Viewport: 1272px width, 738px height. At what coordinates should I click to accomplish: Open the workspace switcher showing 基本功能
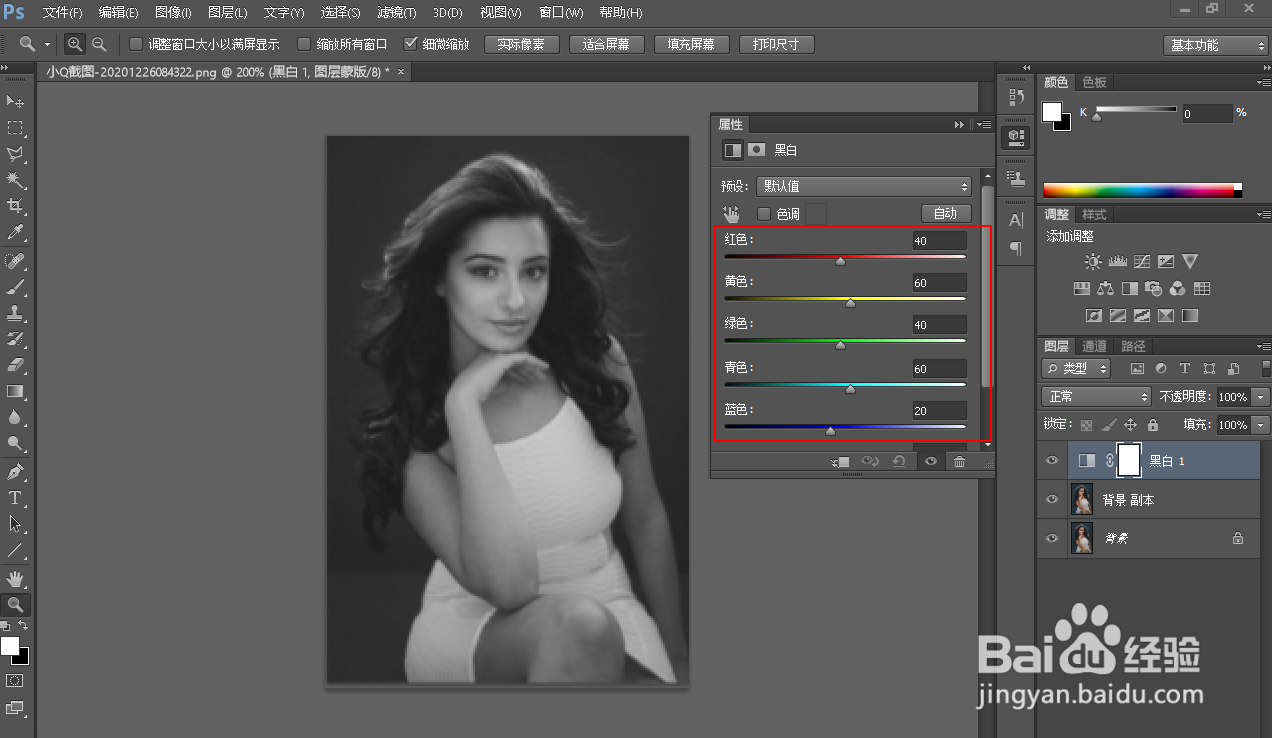click(x=1215, y=44)
